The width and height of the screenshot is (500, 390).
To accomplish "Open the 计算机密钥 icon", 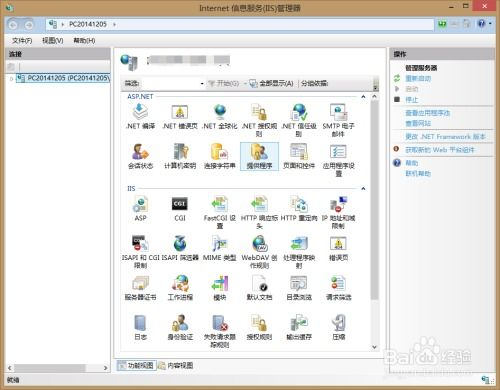I will click(x=180, y=156).
